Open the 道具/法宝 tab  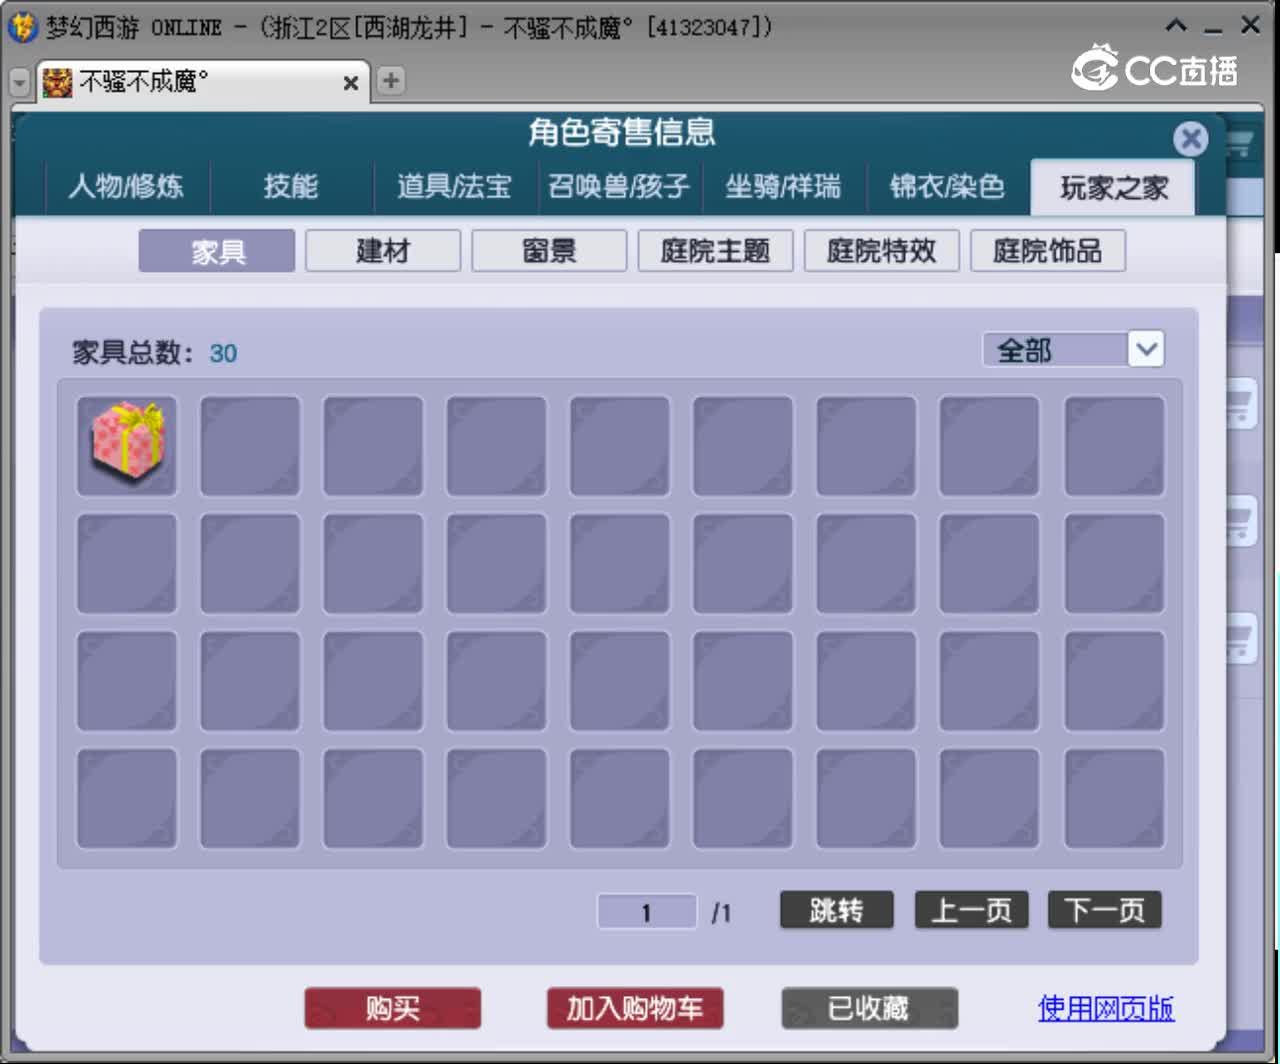coord(454,187)
